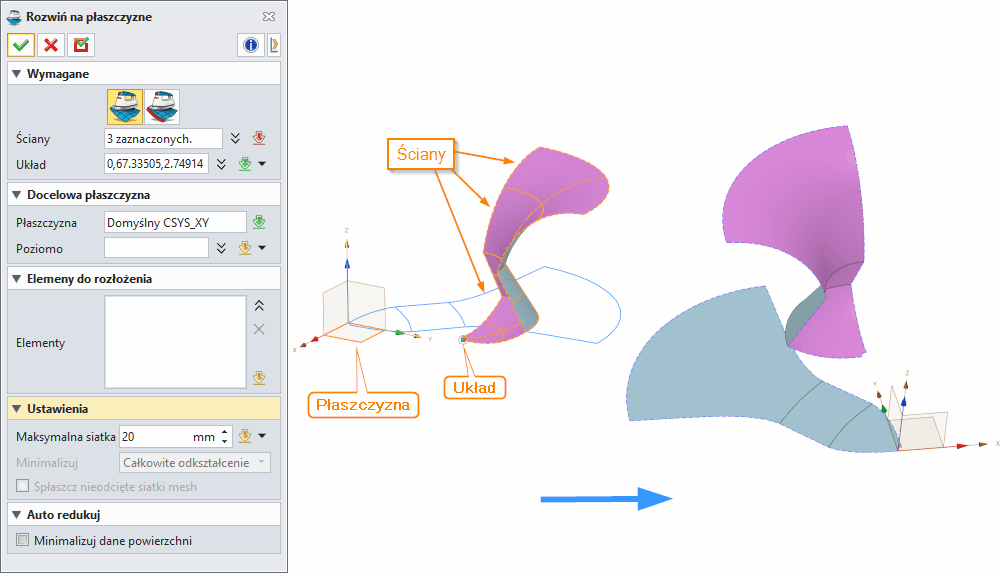
Task: Click the green pick arrow beside Płaszczyzna
Action: (x=258, y=222)
